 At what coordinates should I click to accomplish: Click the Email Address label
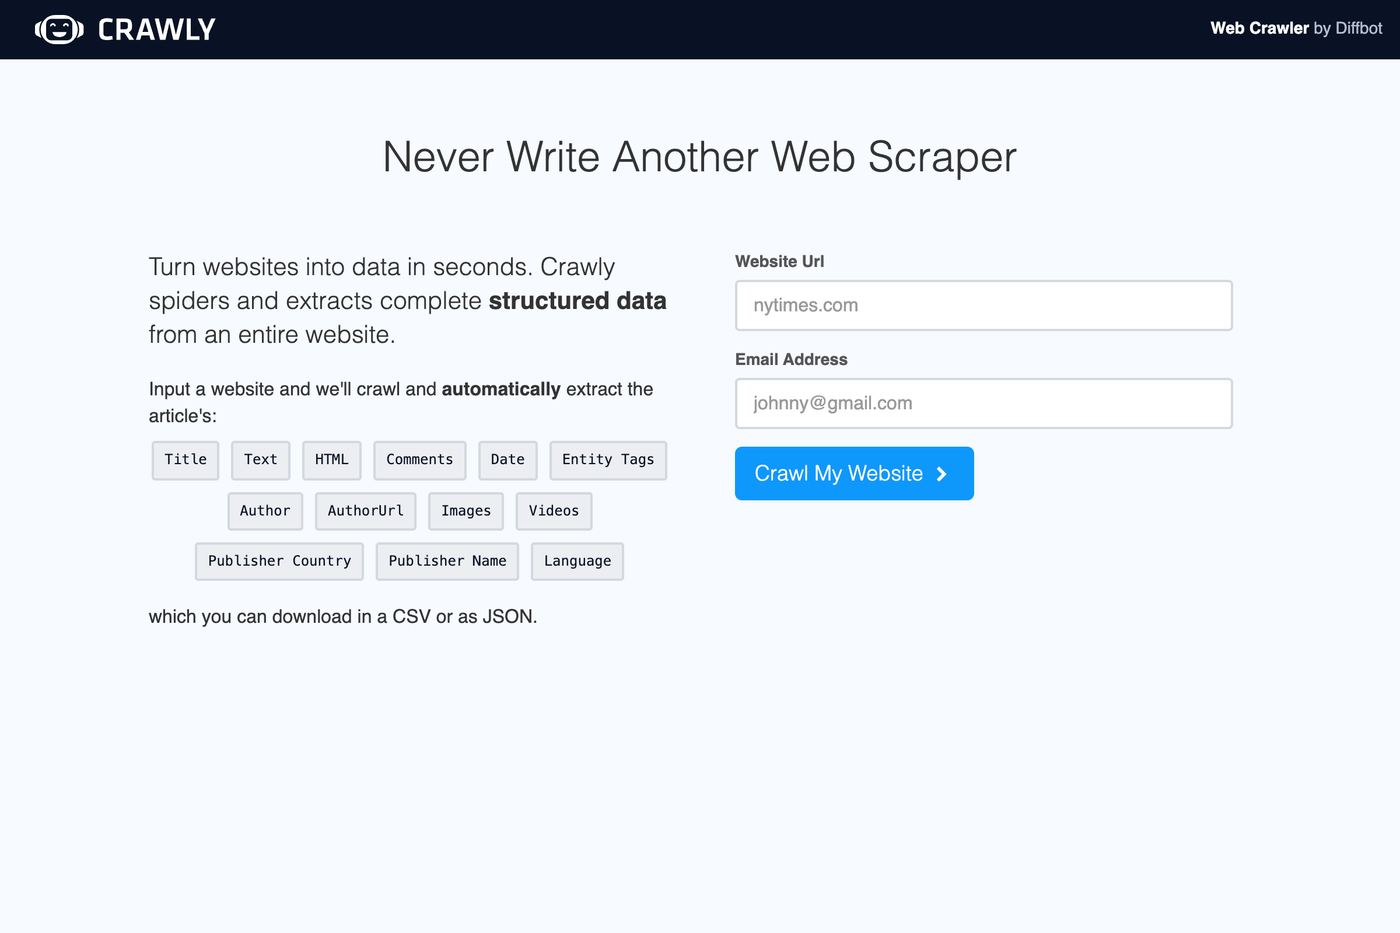pos(791,359)
